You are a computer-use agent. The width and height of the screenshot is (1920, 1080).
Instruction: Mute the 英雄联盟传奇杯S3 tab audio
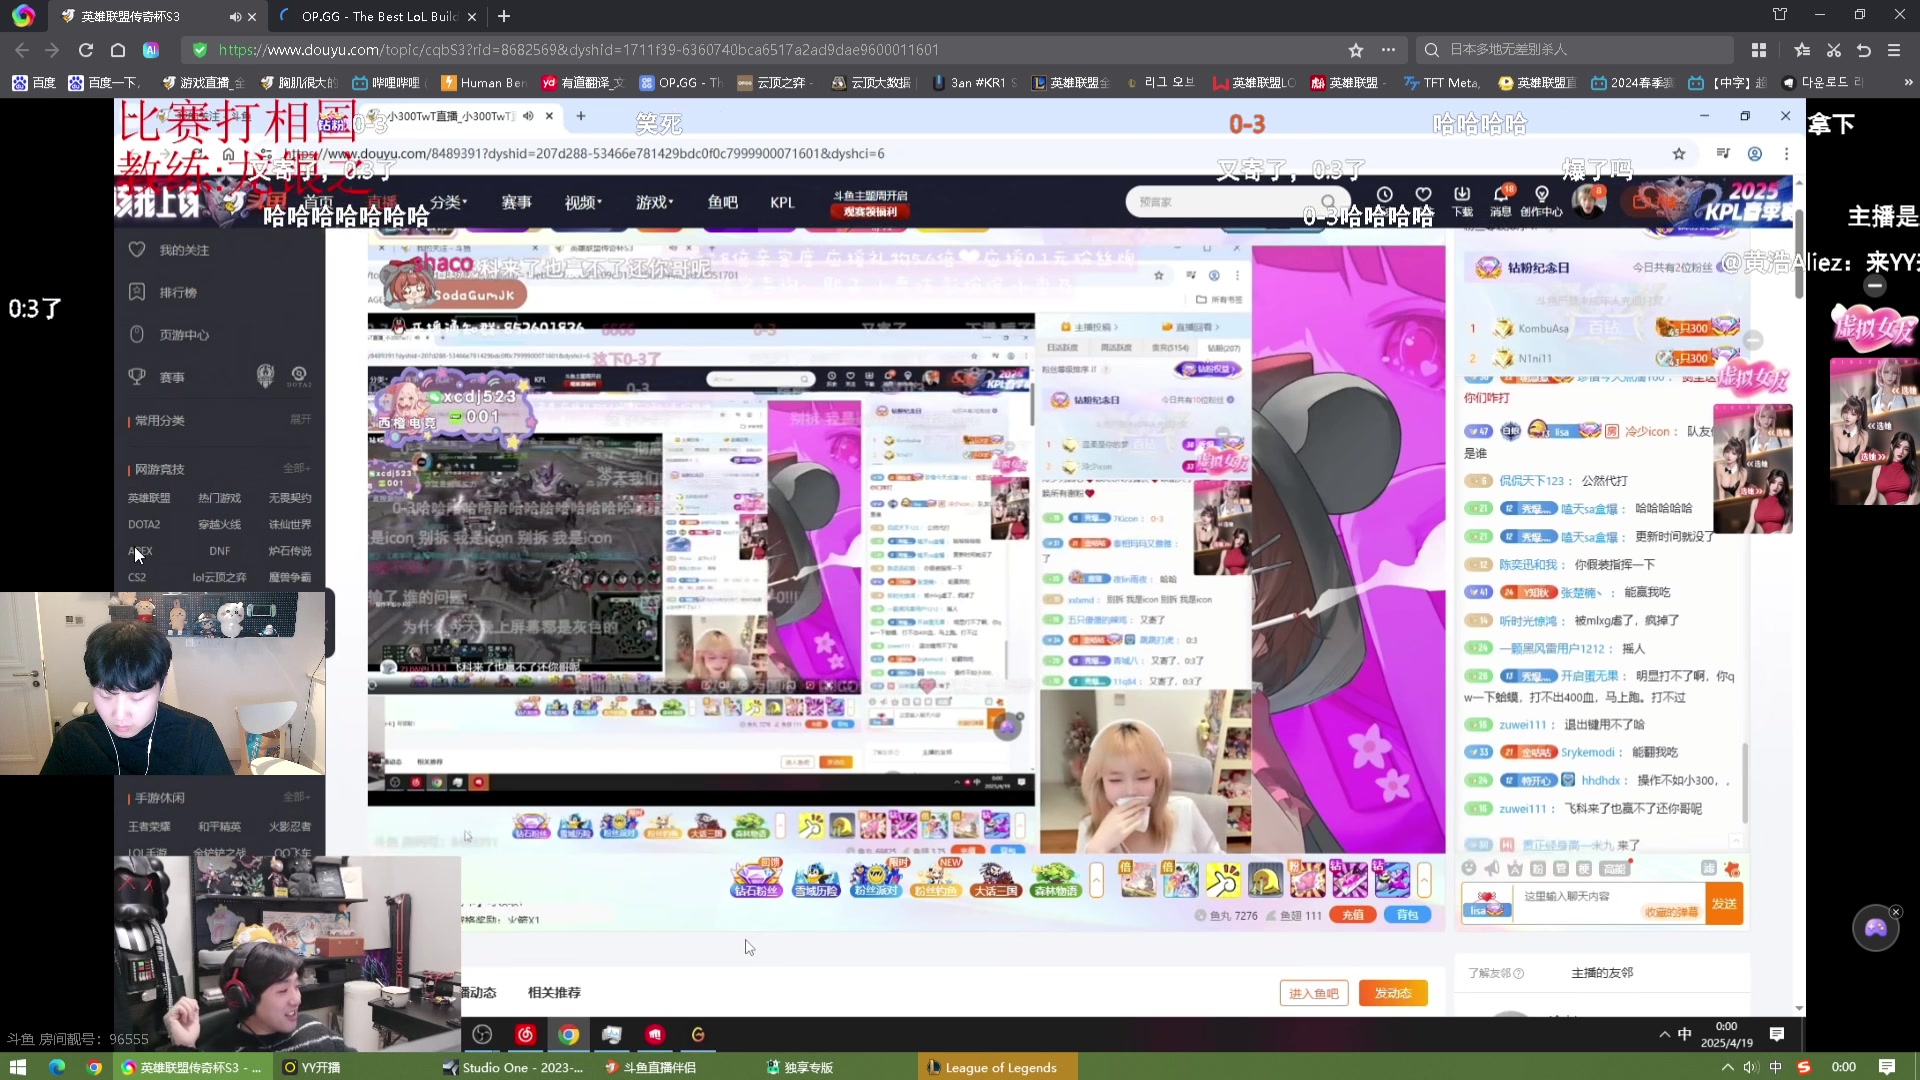234,17
